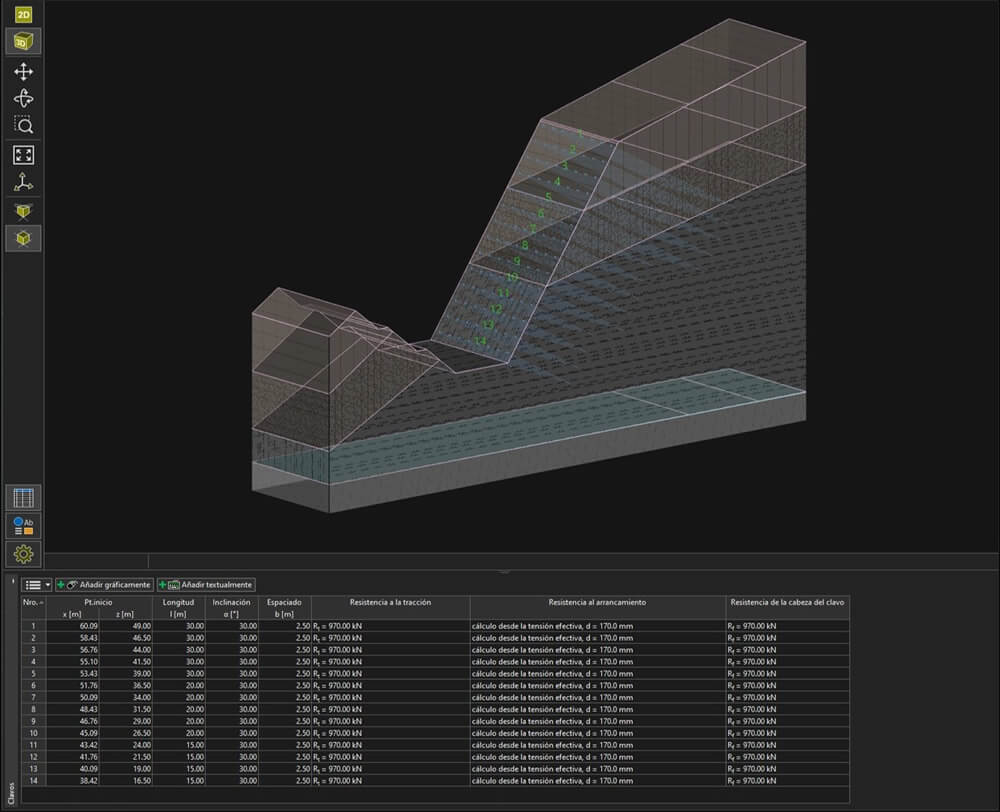Collapse the bottom panel arrow at top-left

coord(13,581)
